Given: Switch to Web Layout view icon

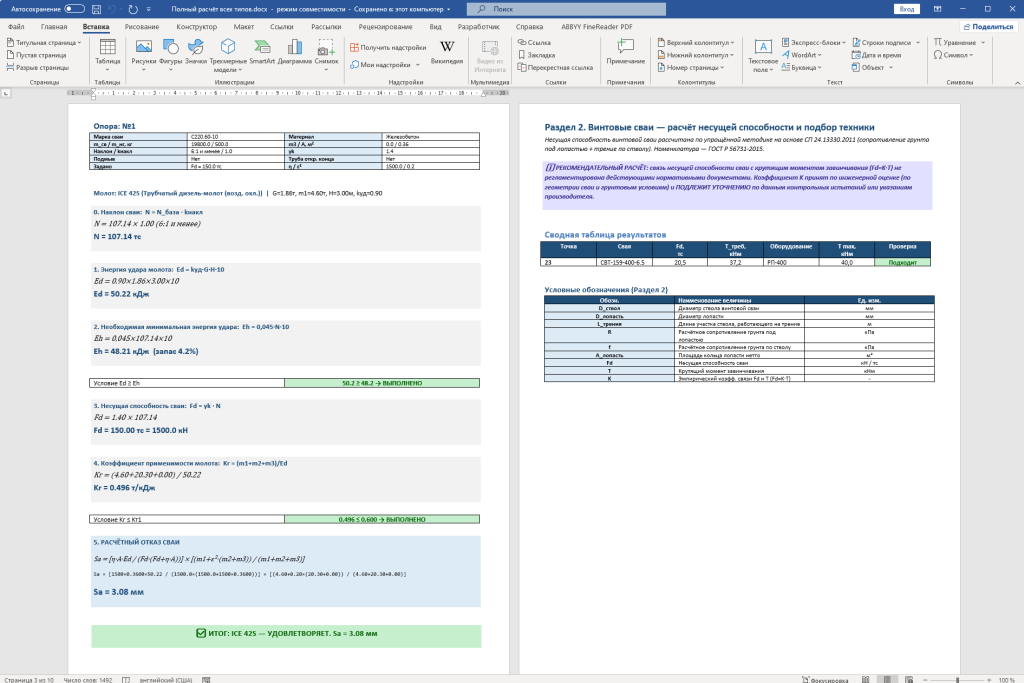Looking at the screenshot, I should point(909,680).
